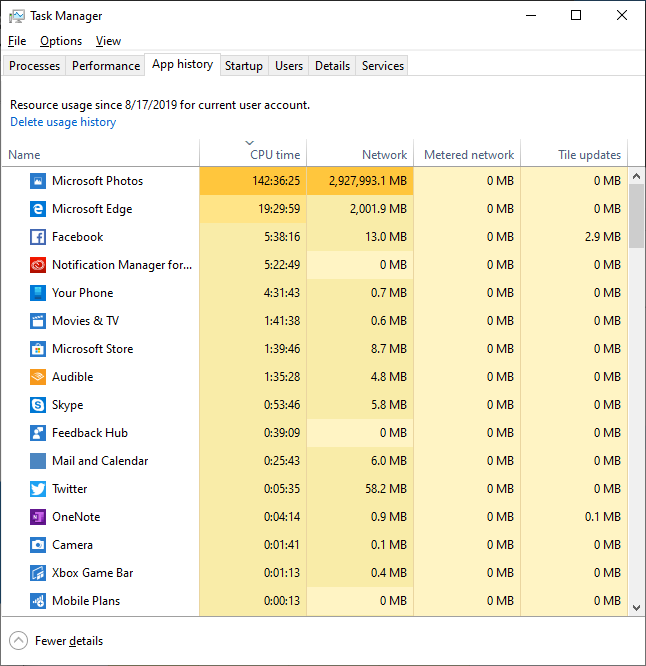This screenshot has width=646, height=666.
Task: Click Twitter's 58.2 MB network cell
Action: point(360,489)
